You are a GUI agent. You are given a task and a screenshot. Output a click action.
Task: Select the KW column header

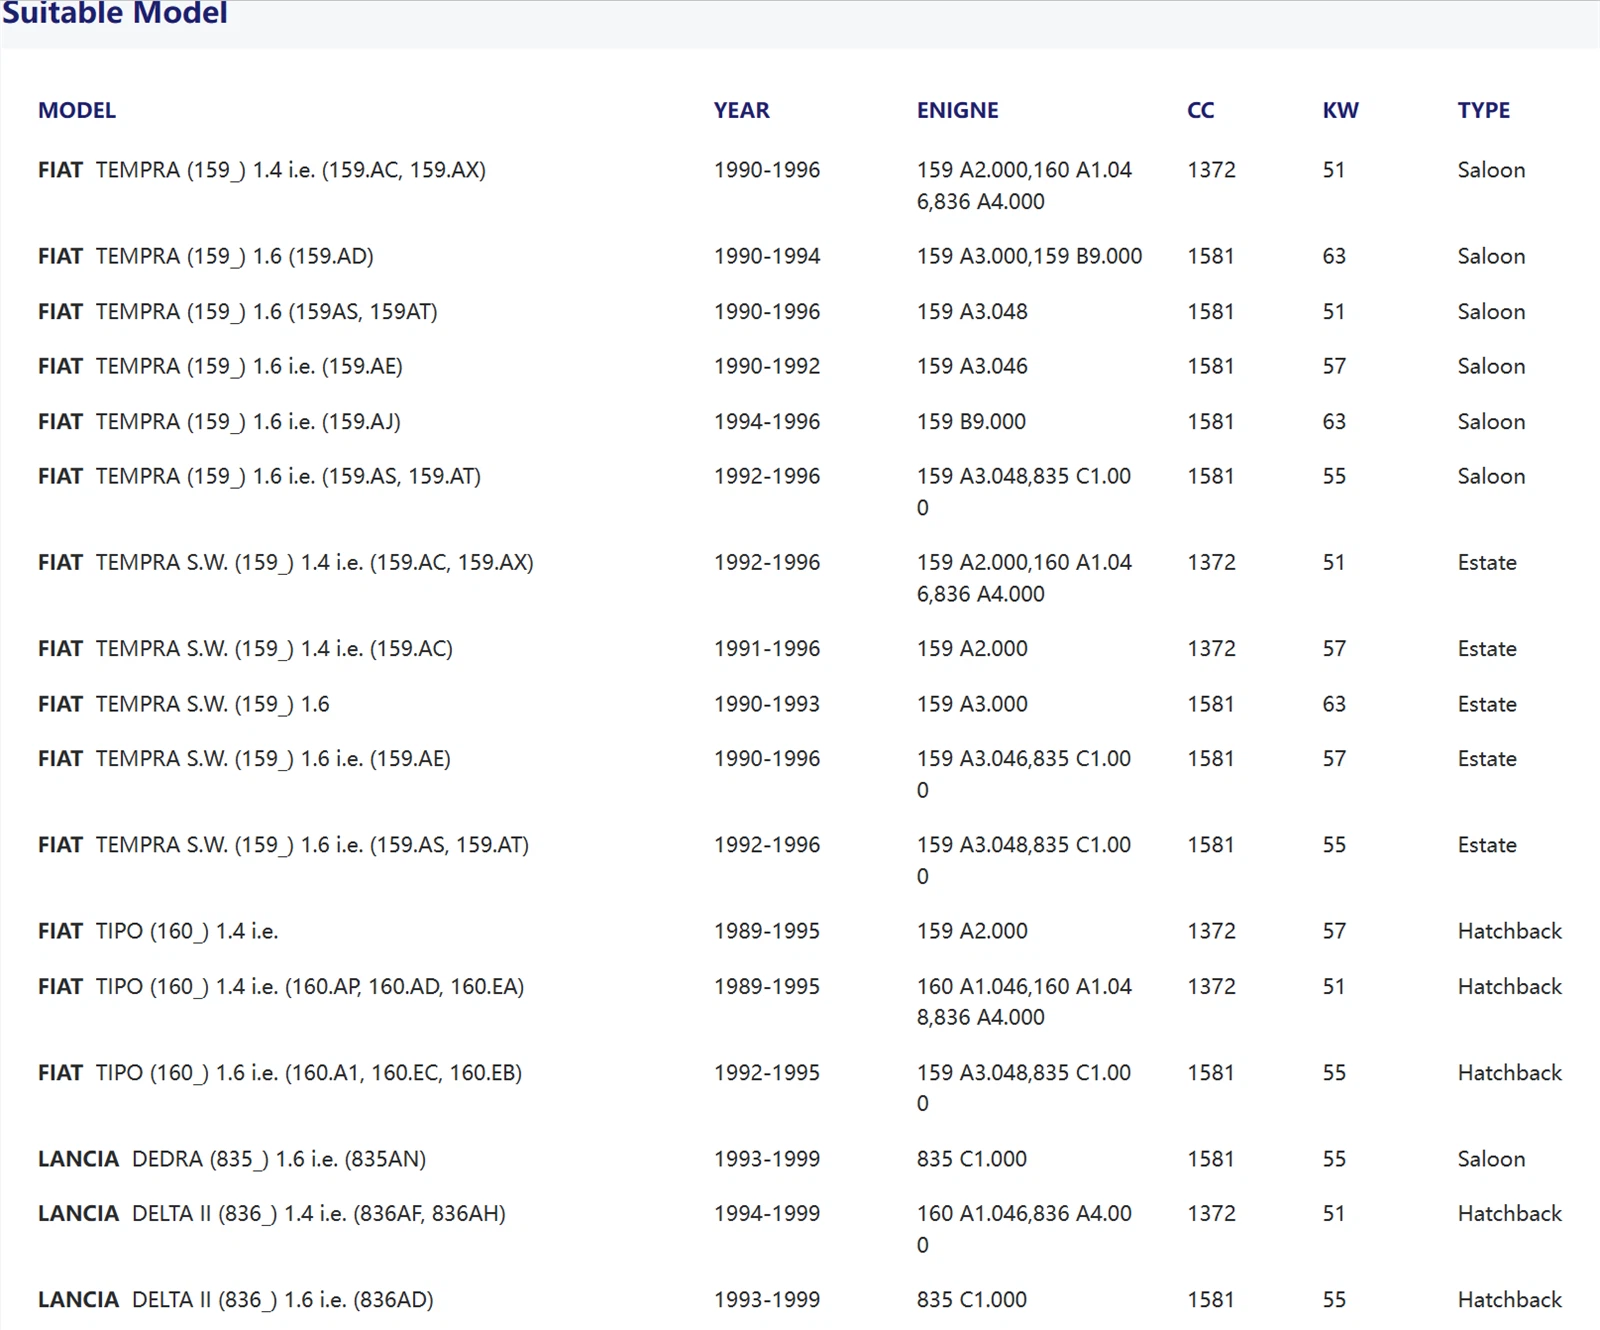click(x=1340, y=110)
